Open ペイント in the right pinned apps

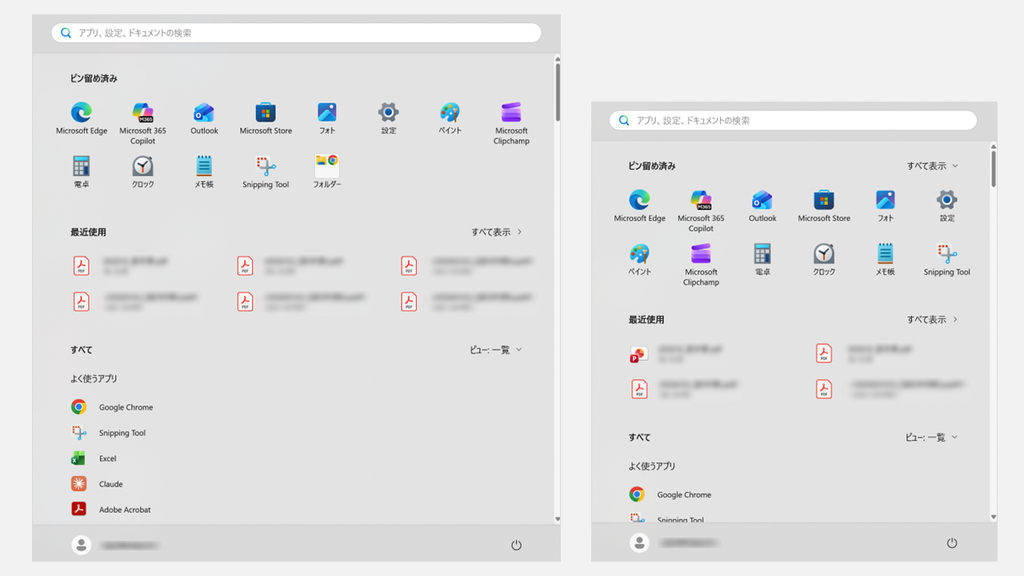coord(639,259)
